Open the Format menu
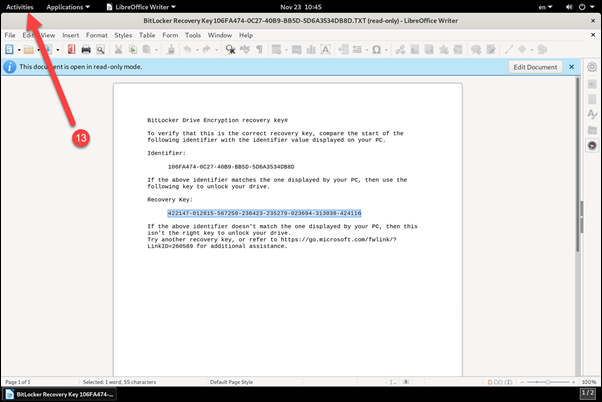 96,35
